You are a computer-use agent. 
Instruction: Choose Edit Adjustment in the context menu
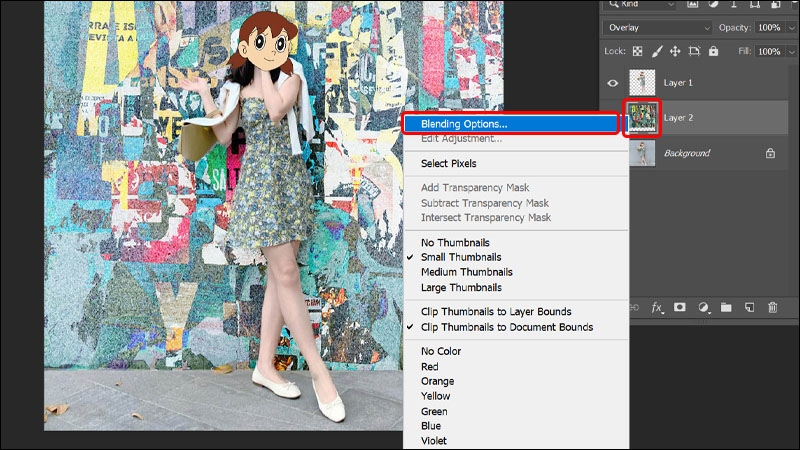pos(461,139)
